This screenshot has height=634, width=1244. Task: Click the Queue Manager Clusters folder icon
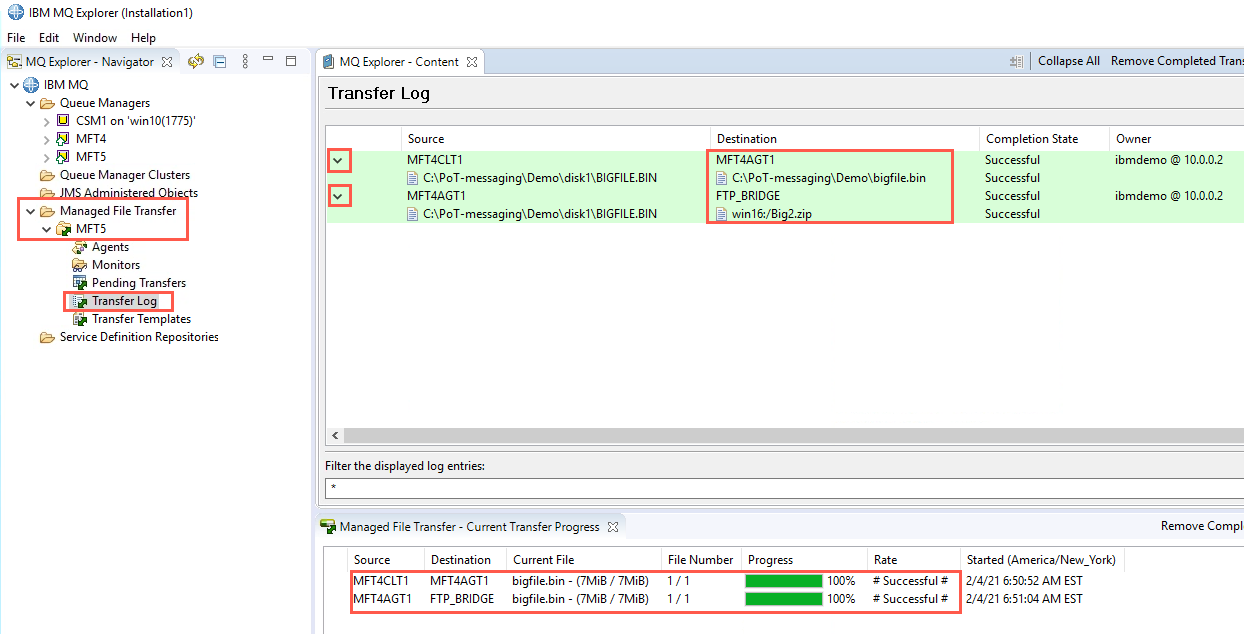tap(47, 175)
